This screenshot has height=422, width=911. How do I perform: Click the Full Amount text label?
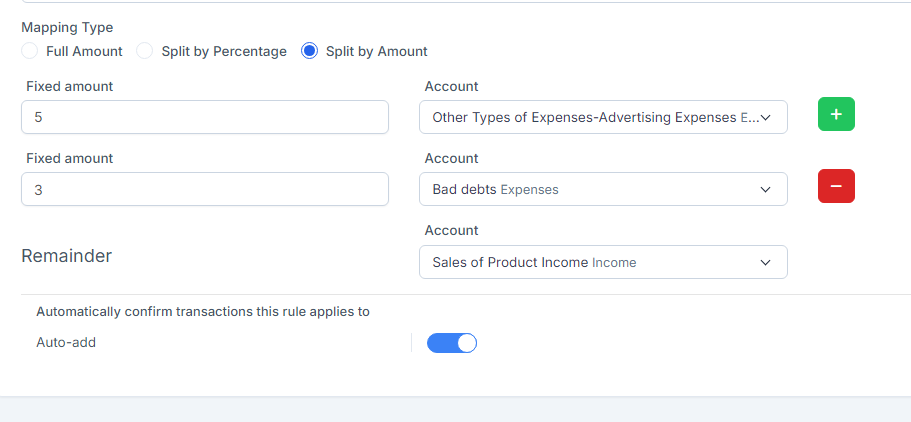click(x=84, y=51)
